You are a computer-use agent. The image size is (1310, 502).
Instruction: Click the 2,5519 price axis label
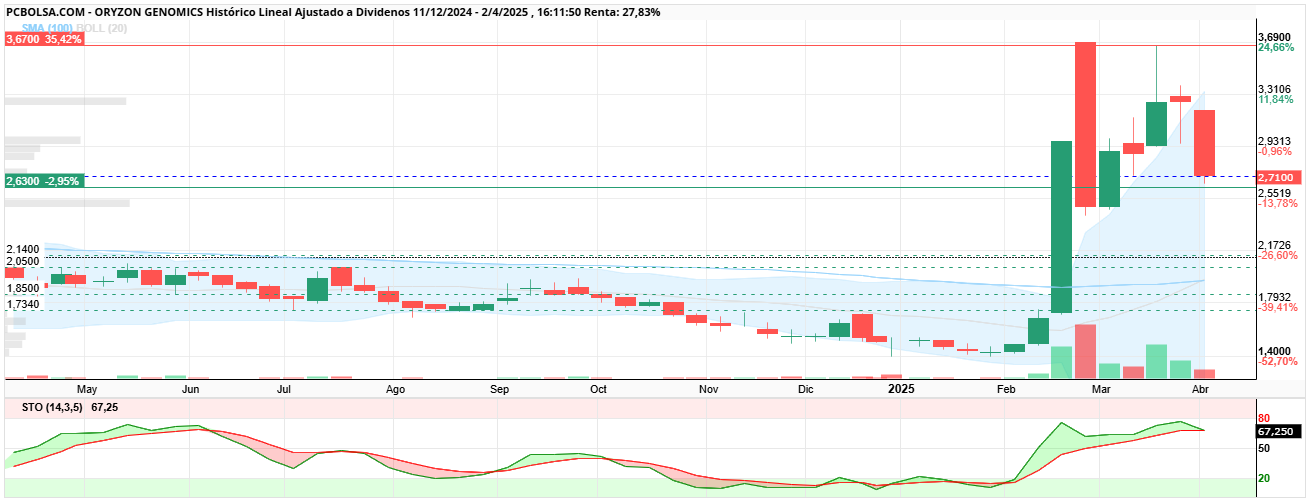pos(1275,193)
